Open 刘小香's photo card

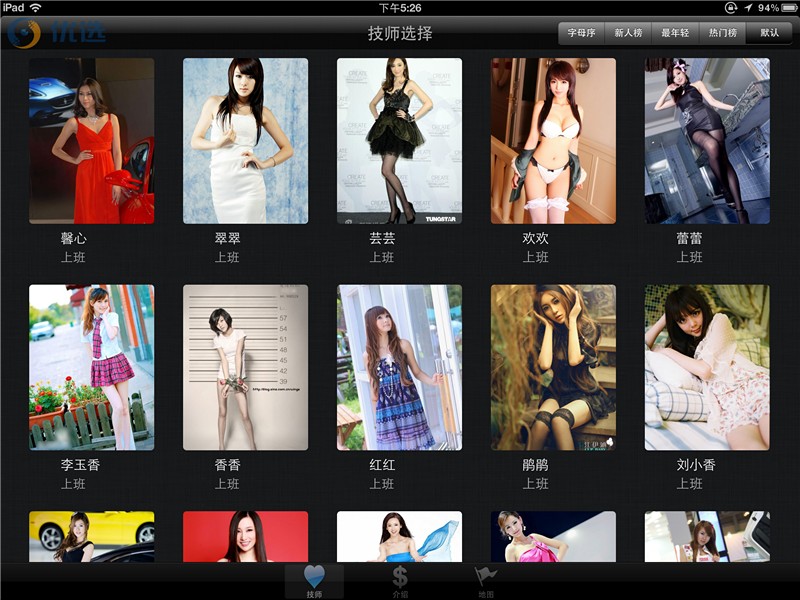[707, 367]
